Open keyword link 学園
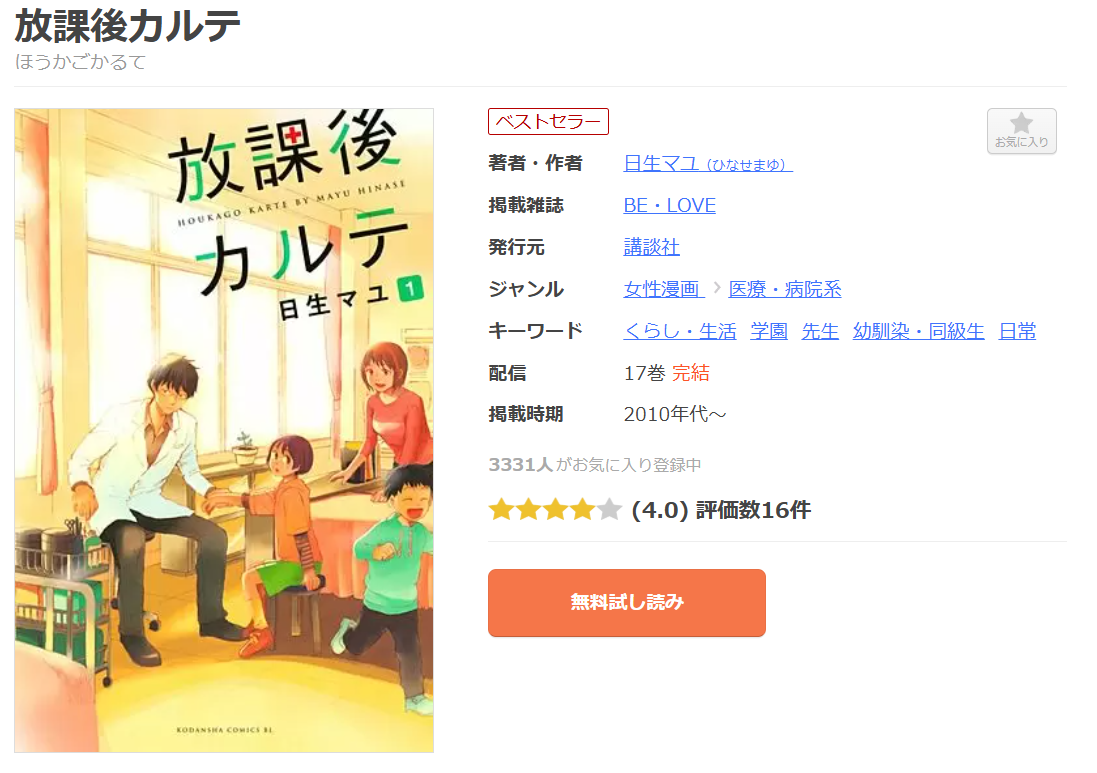 pos(768,331)
